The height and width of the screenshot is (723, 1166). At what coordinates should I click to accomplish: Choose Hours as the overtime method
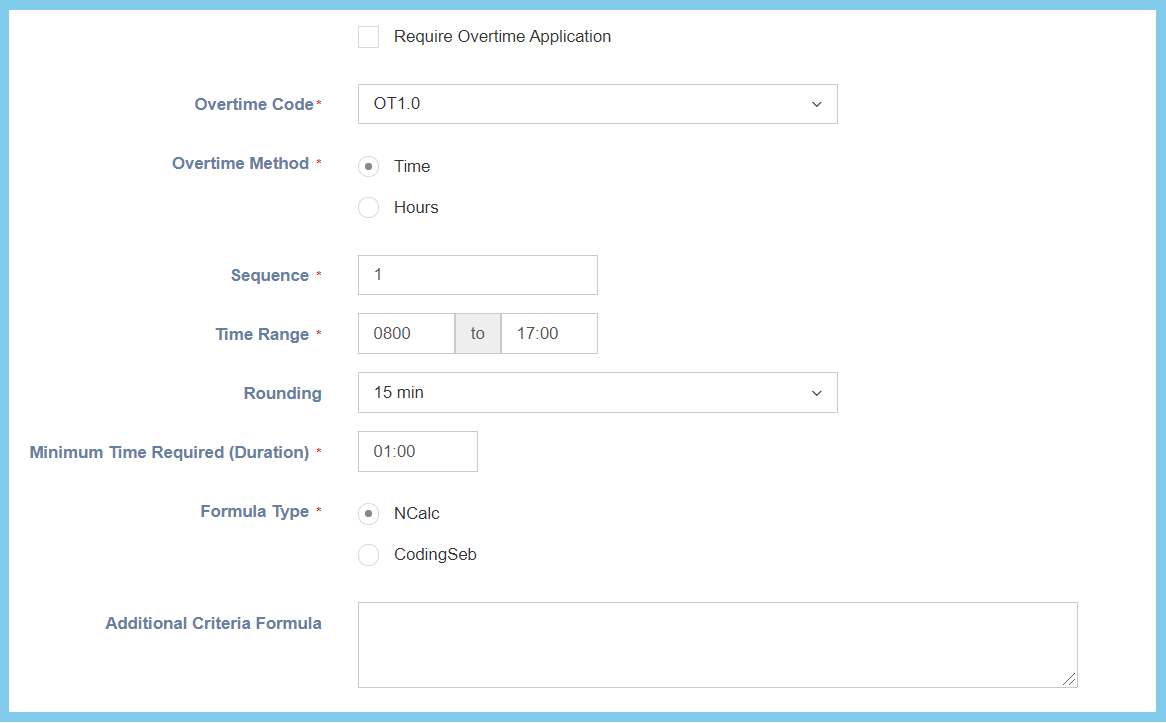click(x=369, y=208)
